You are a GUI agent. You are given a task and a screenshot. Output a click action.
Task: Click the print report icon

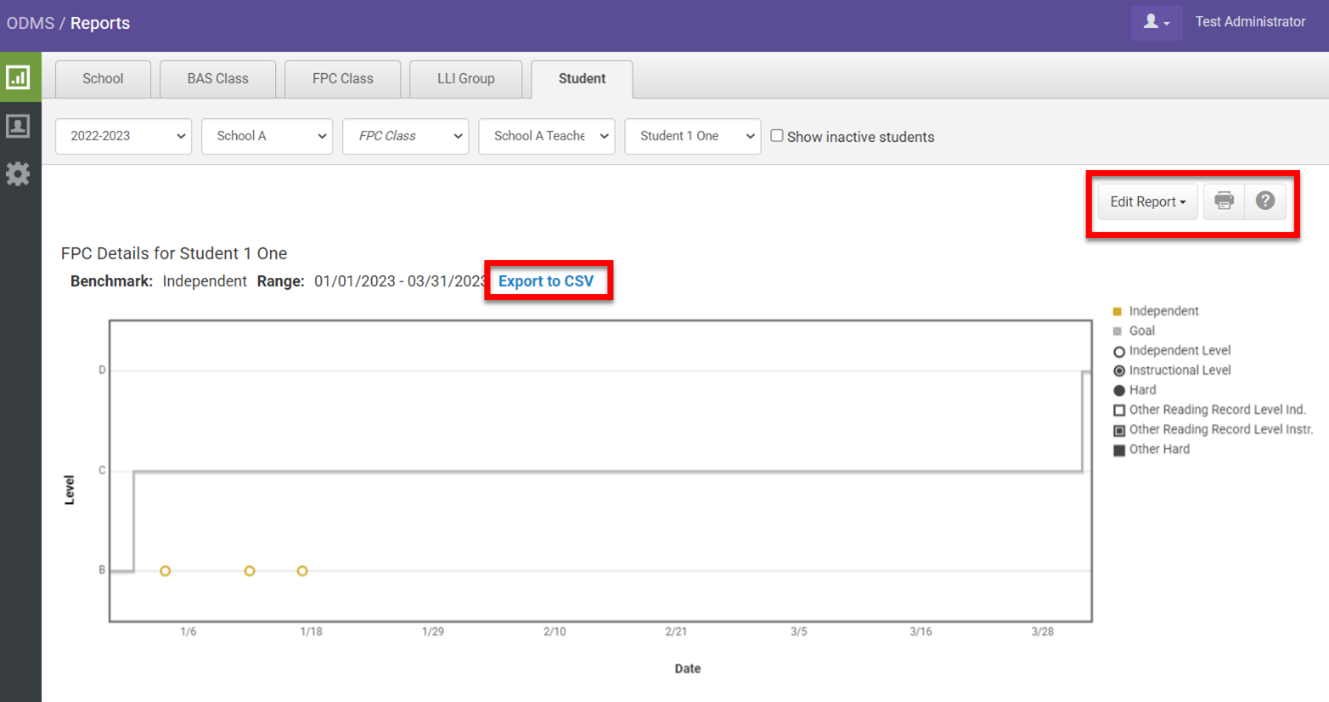point(1224,201)
